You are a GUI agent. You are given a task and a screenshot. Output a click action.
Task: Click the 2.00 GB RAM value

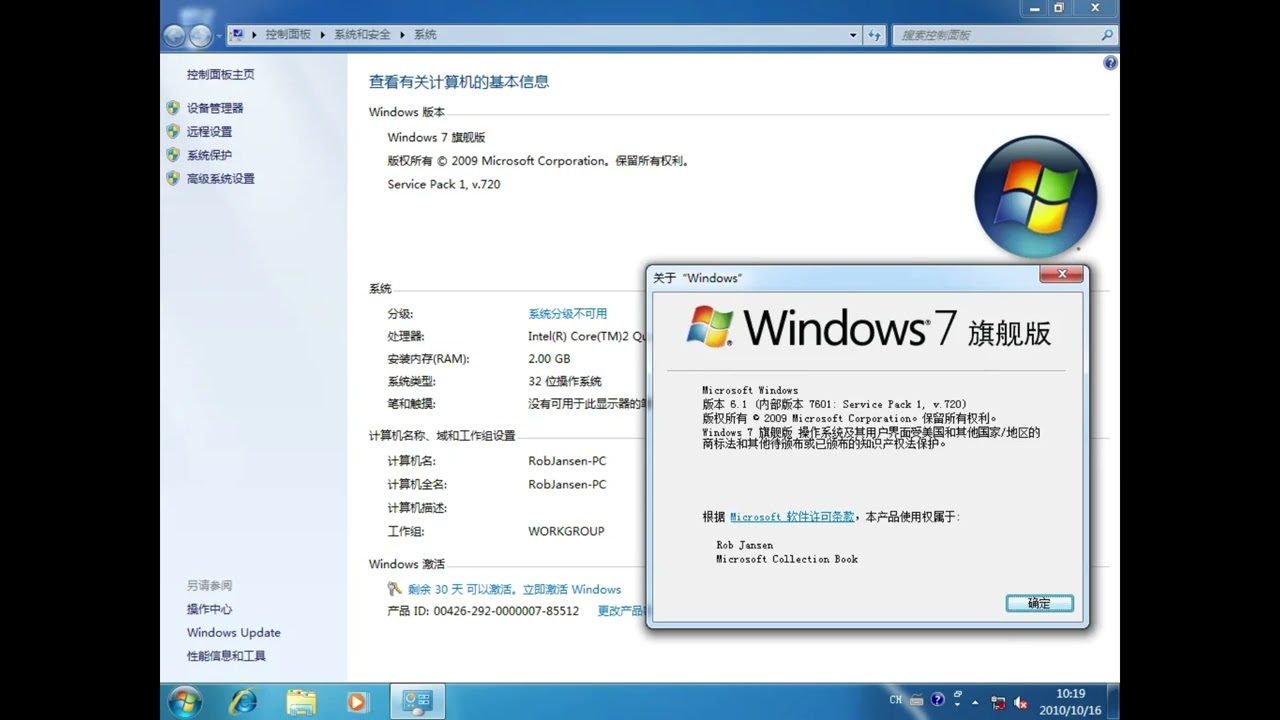pyautogui.click(x=549, y=359)
